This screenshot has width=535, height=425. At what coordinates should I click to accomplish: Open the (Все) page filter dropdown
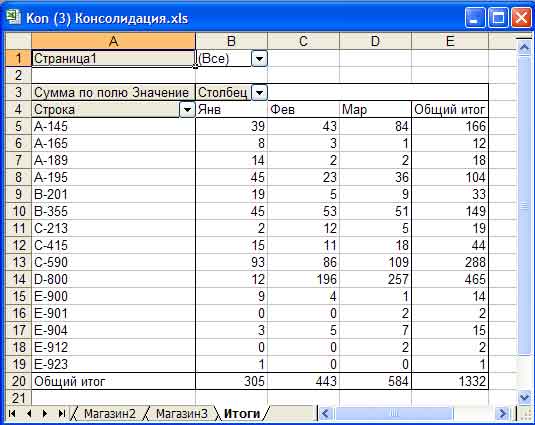point(259,59)
